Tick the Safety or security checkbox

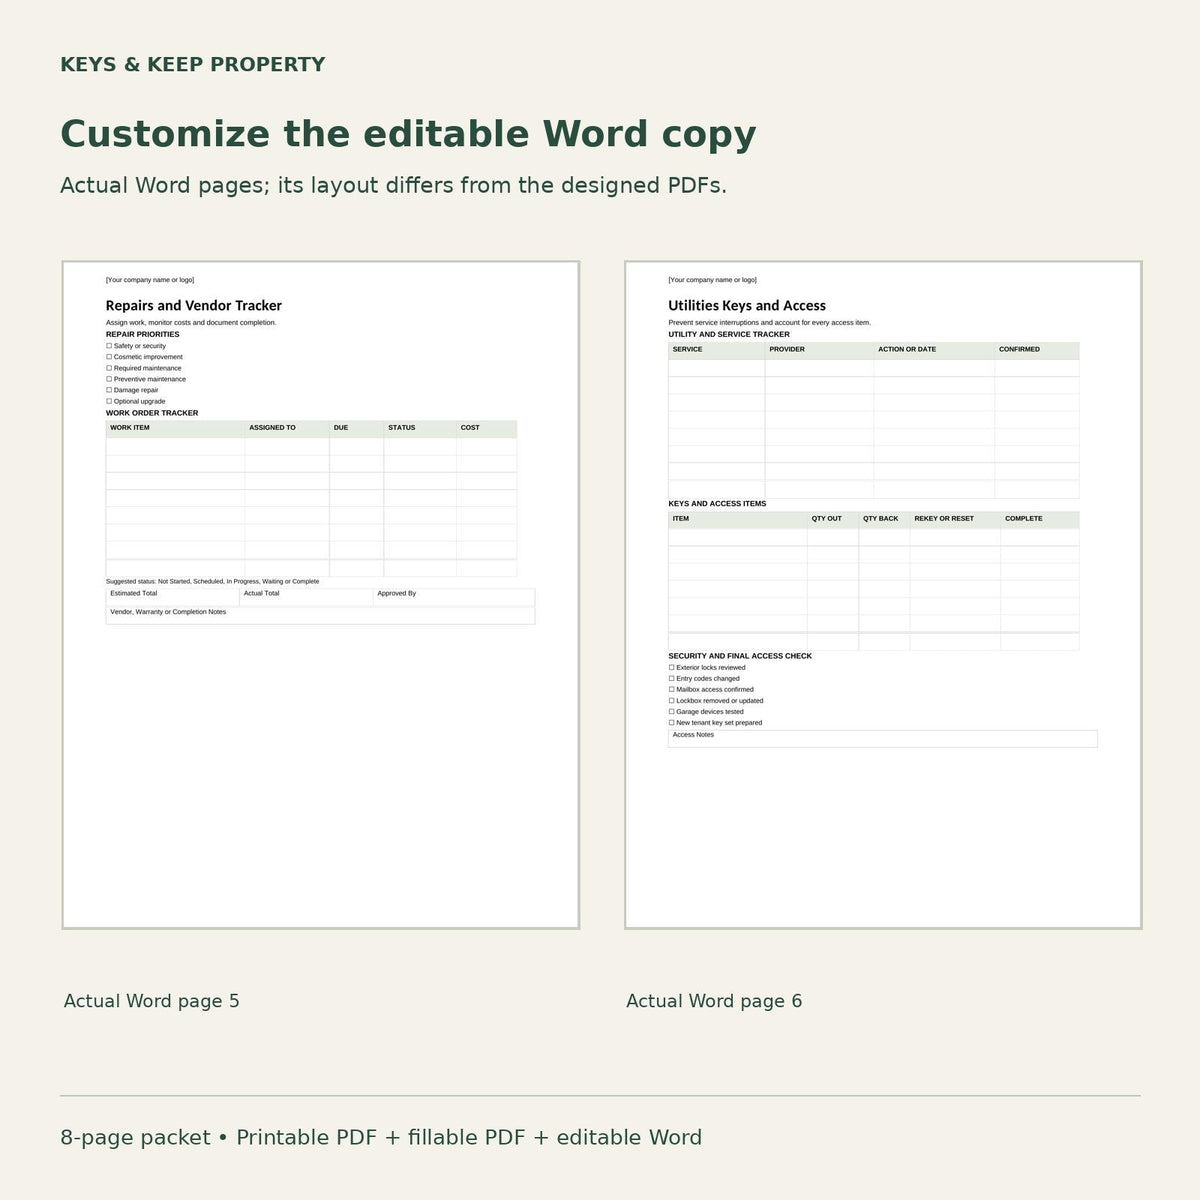click(109, 346)
